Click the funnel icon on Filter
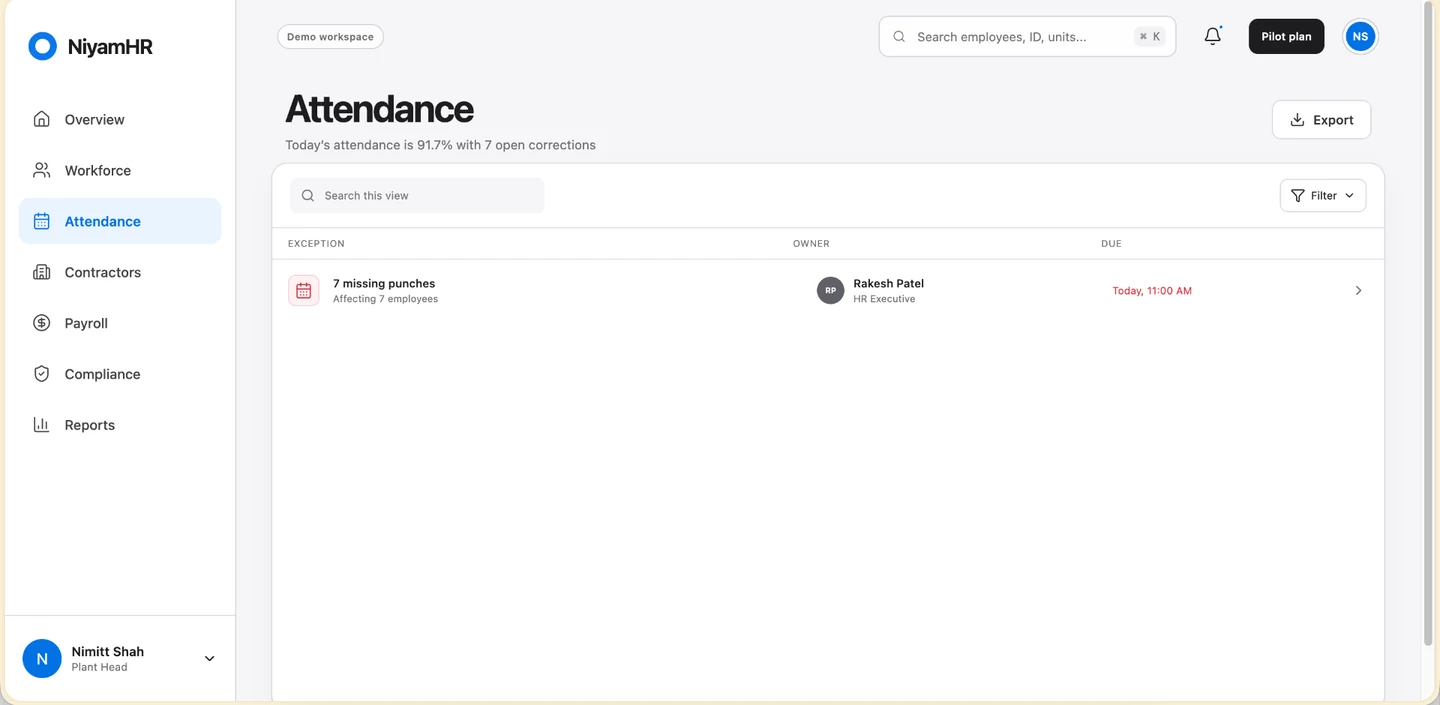Image resolution: width=1440 pixels, height=705 pixels. (x=1298, y=196)
